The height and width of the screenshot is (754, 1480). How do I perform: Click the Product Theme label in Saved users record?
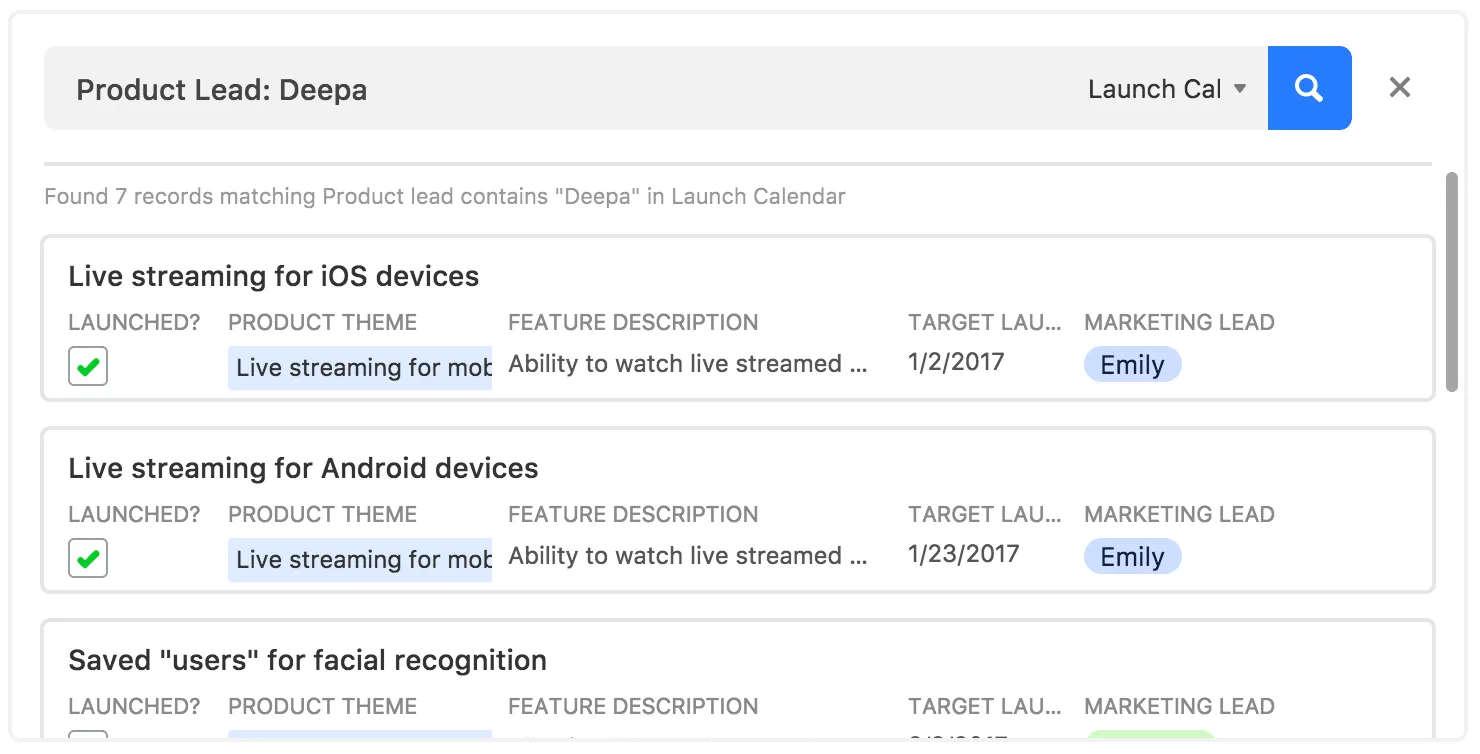tap(322, 706)
